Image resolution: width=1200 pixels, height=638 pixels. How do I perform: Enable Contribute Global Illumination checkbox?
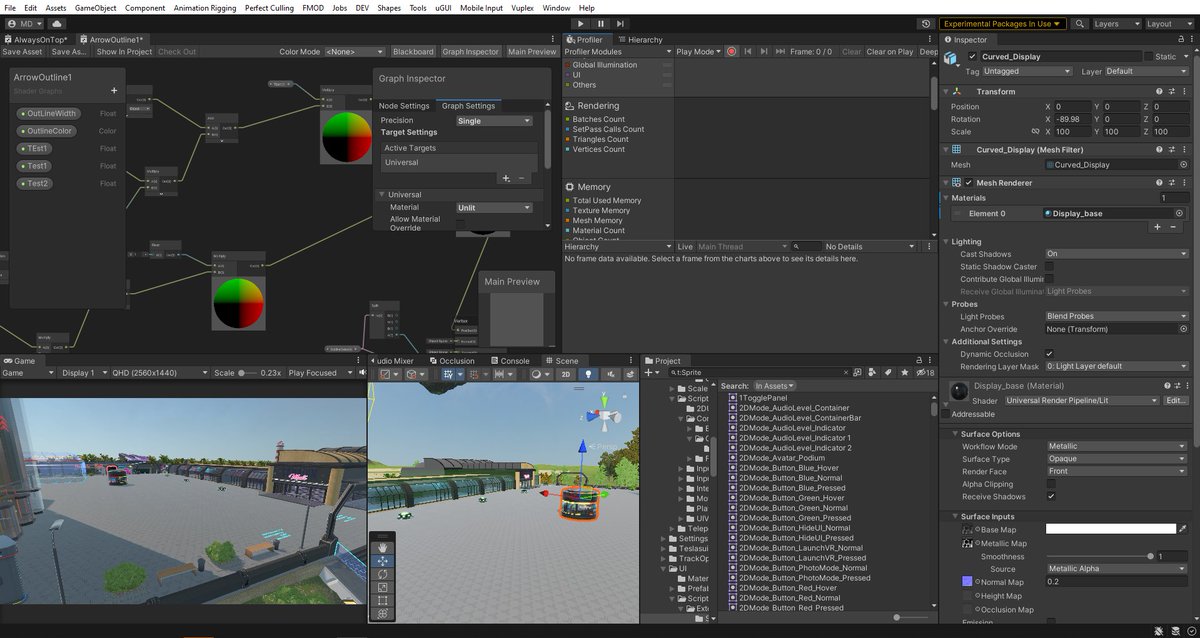1050,279
